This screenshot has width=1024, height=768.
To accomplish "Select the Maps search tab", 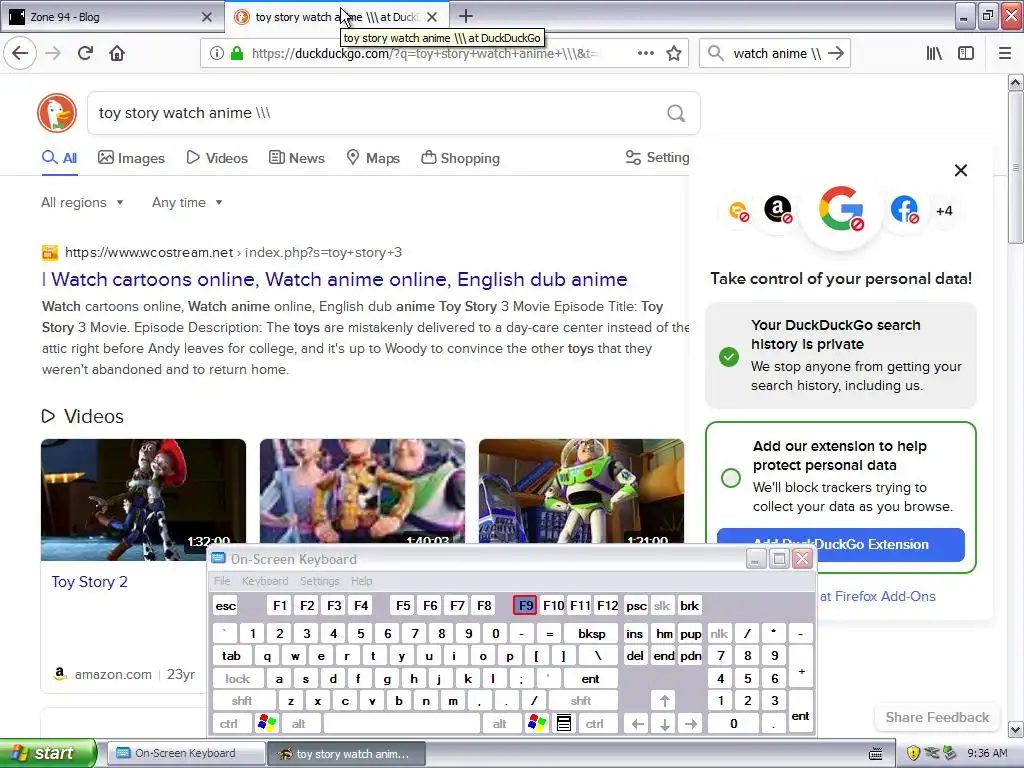I will tap(373, 158).
